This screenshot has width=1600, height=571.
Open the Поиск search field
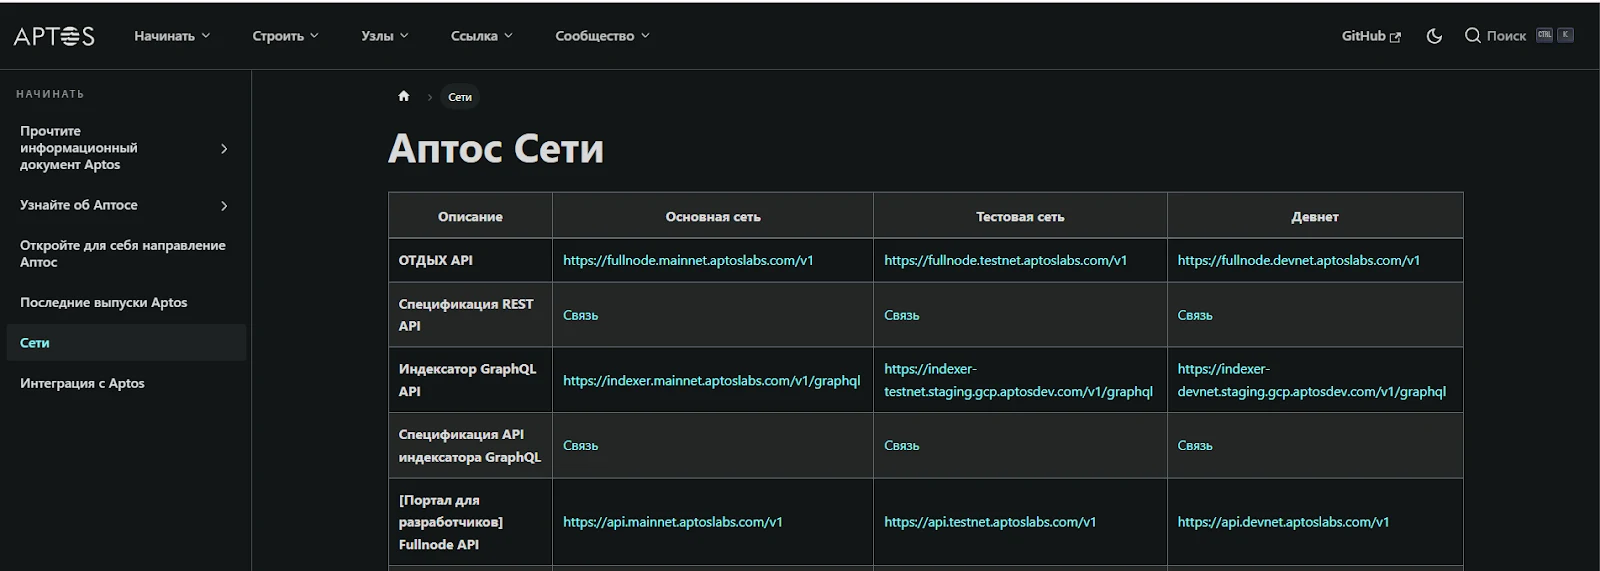tap(1519, 36)
